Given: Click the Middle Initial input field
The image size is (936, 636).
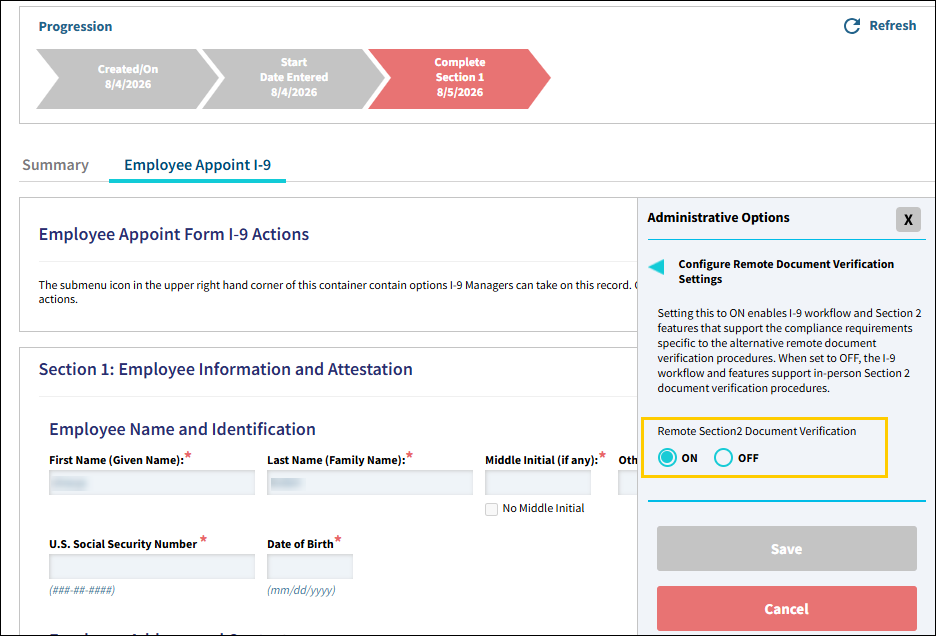Looking at the screenshot, I should point(538,483).
